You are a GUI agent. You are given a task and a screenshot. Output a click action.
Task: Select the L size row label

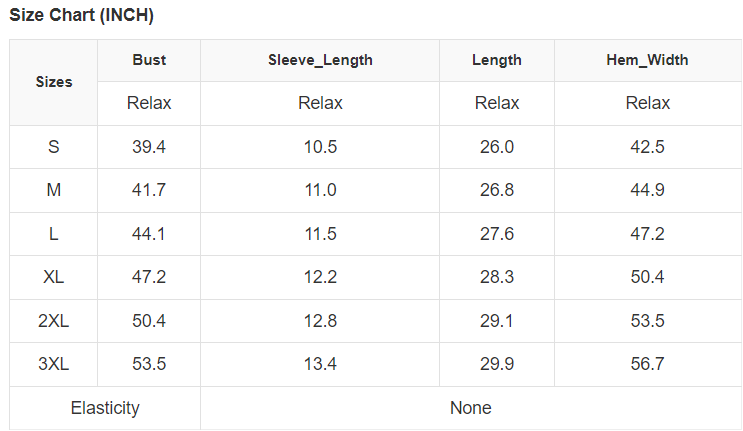(54, 234)
